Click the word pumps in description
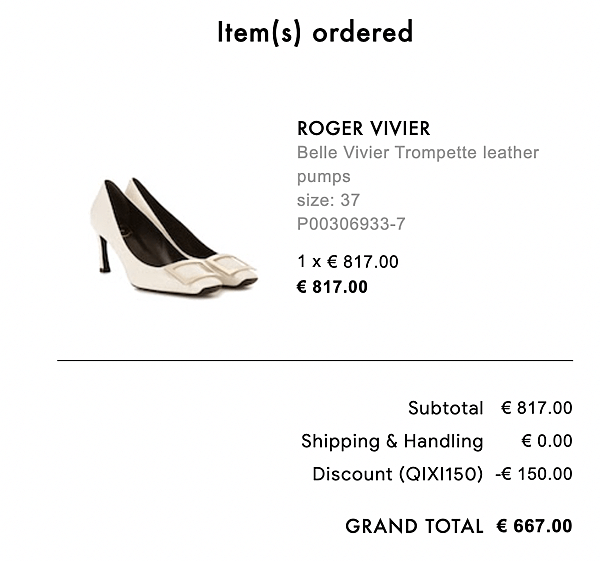Screen dimensions: 600x561 coord(324,177)
